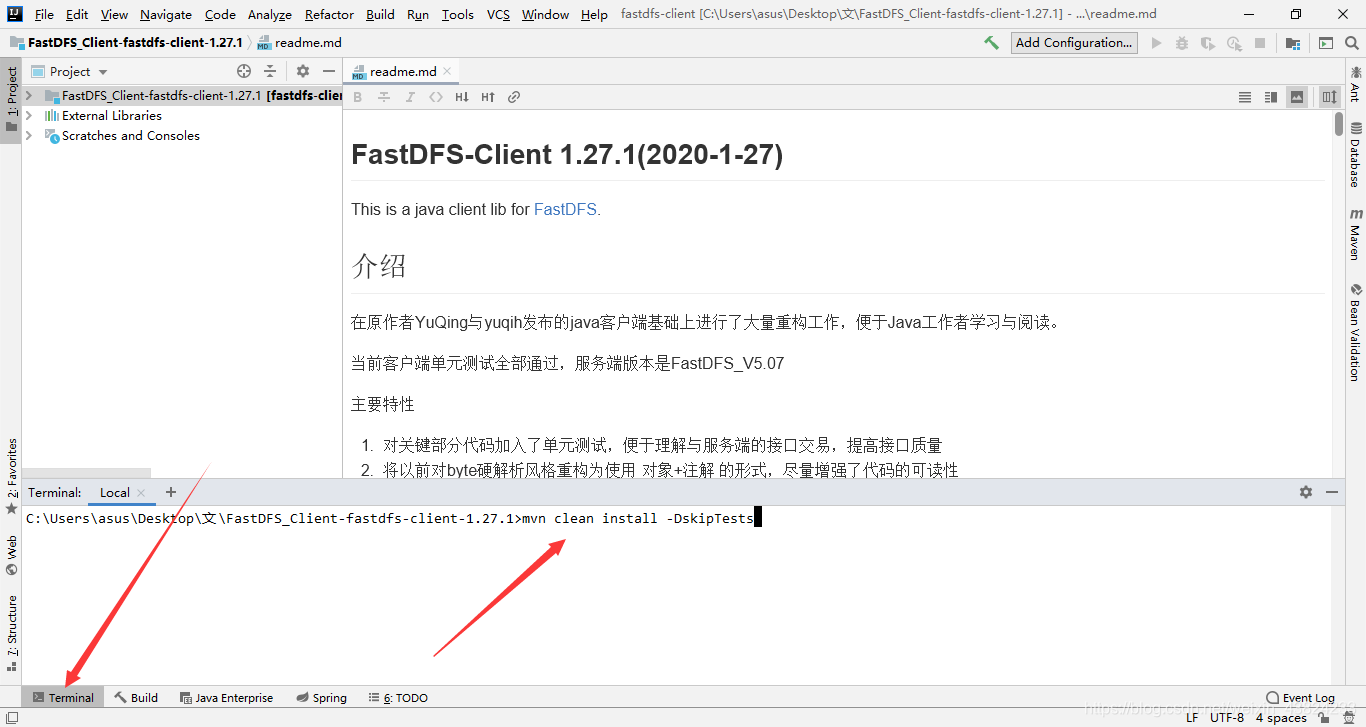Click the header level down icon
This screenshot has height=727, width=1366.
tap(462, 97)
